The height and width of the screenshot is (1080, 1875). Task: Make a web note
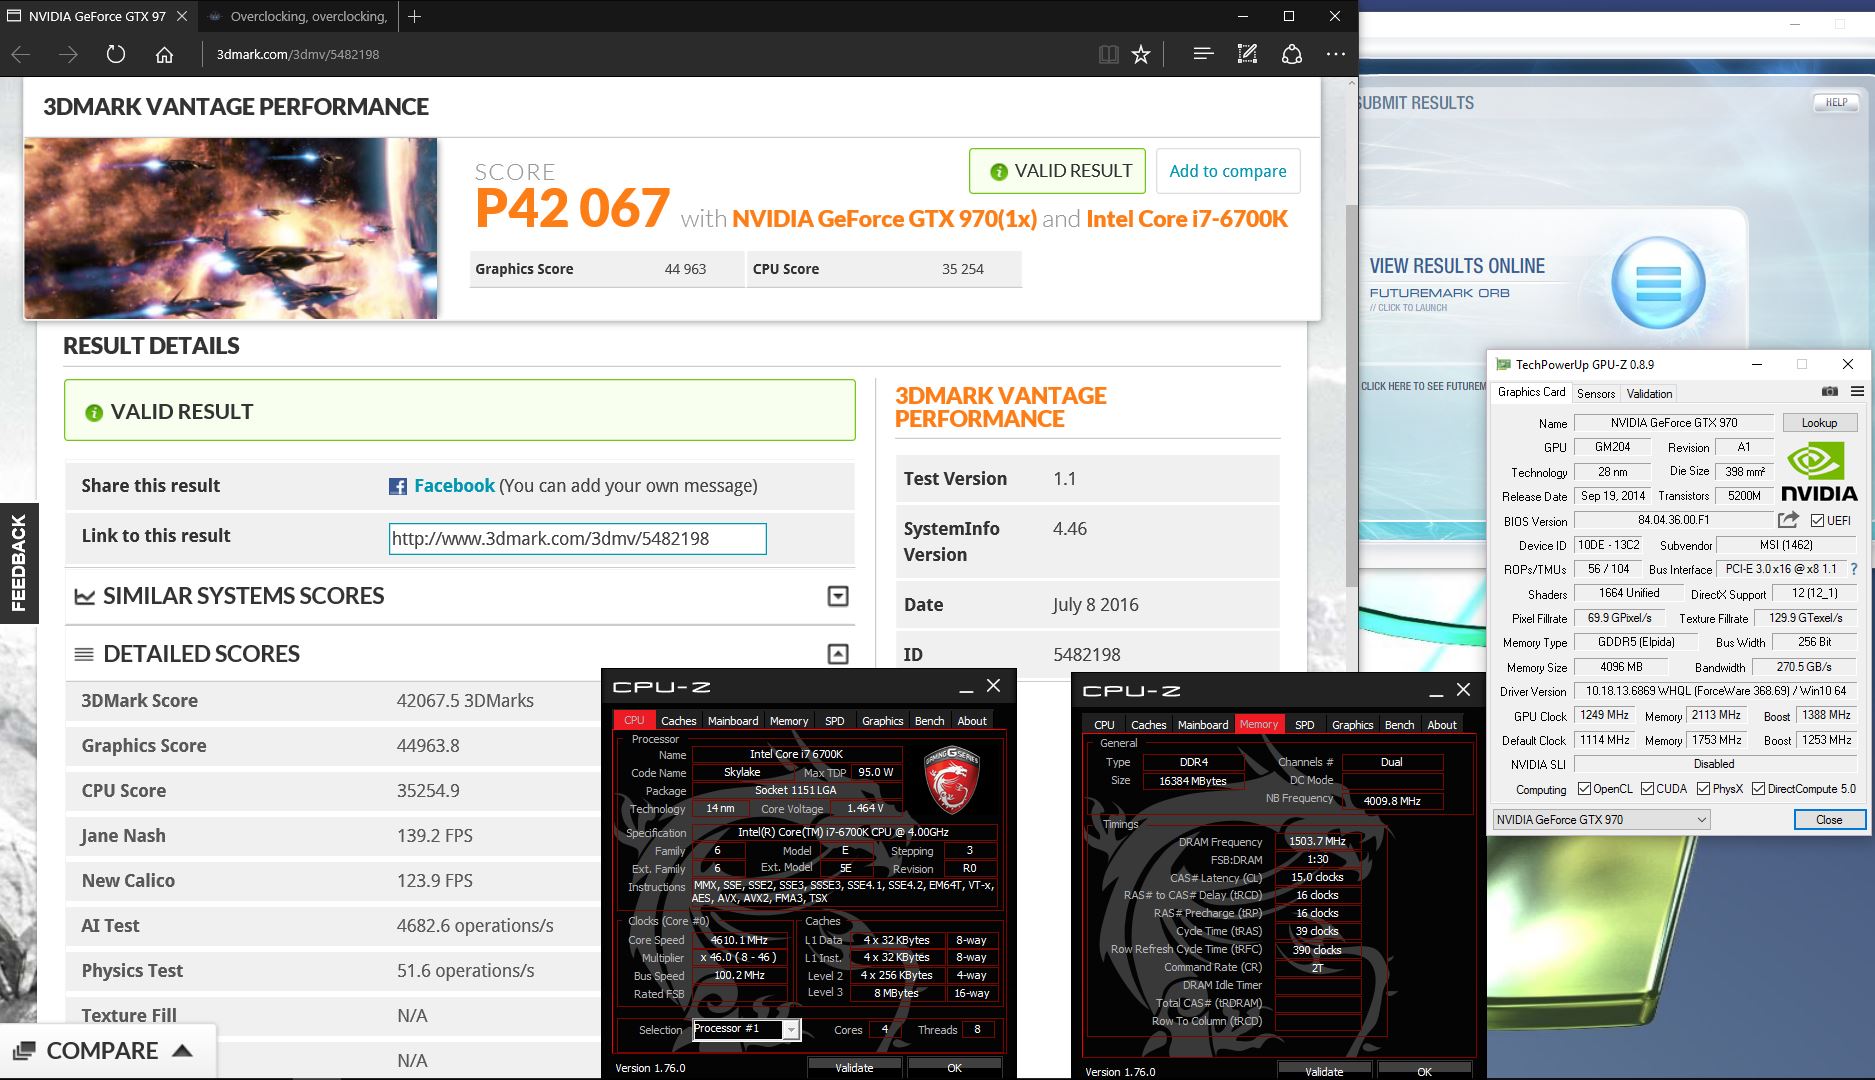[1247, 54]
